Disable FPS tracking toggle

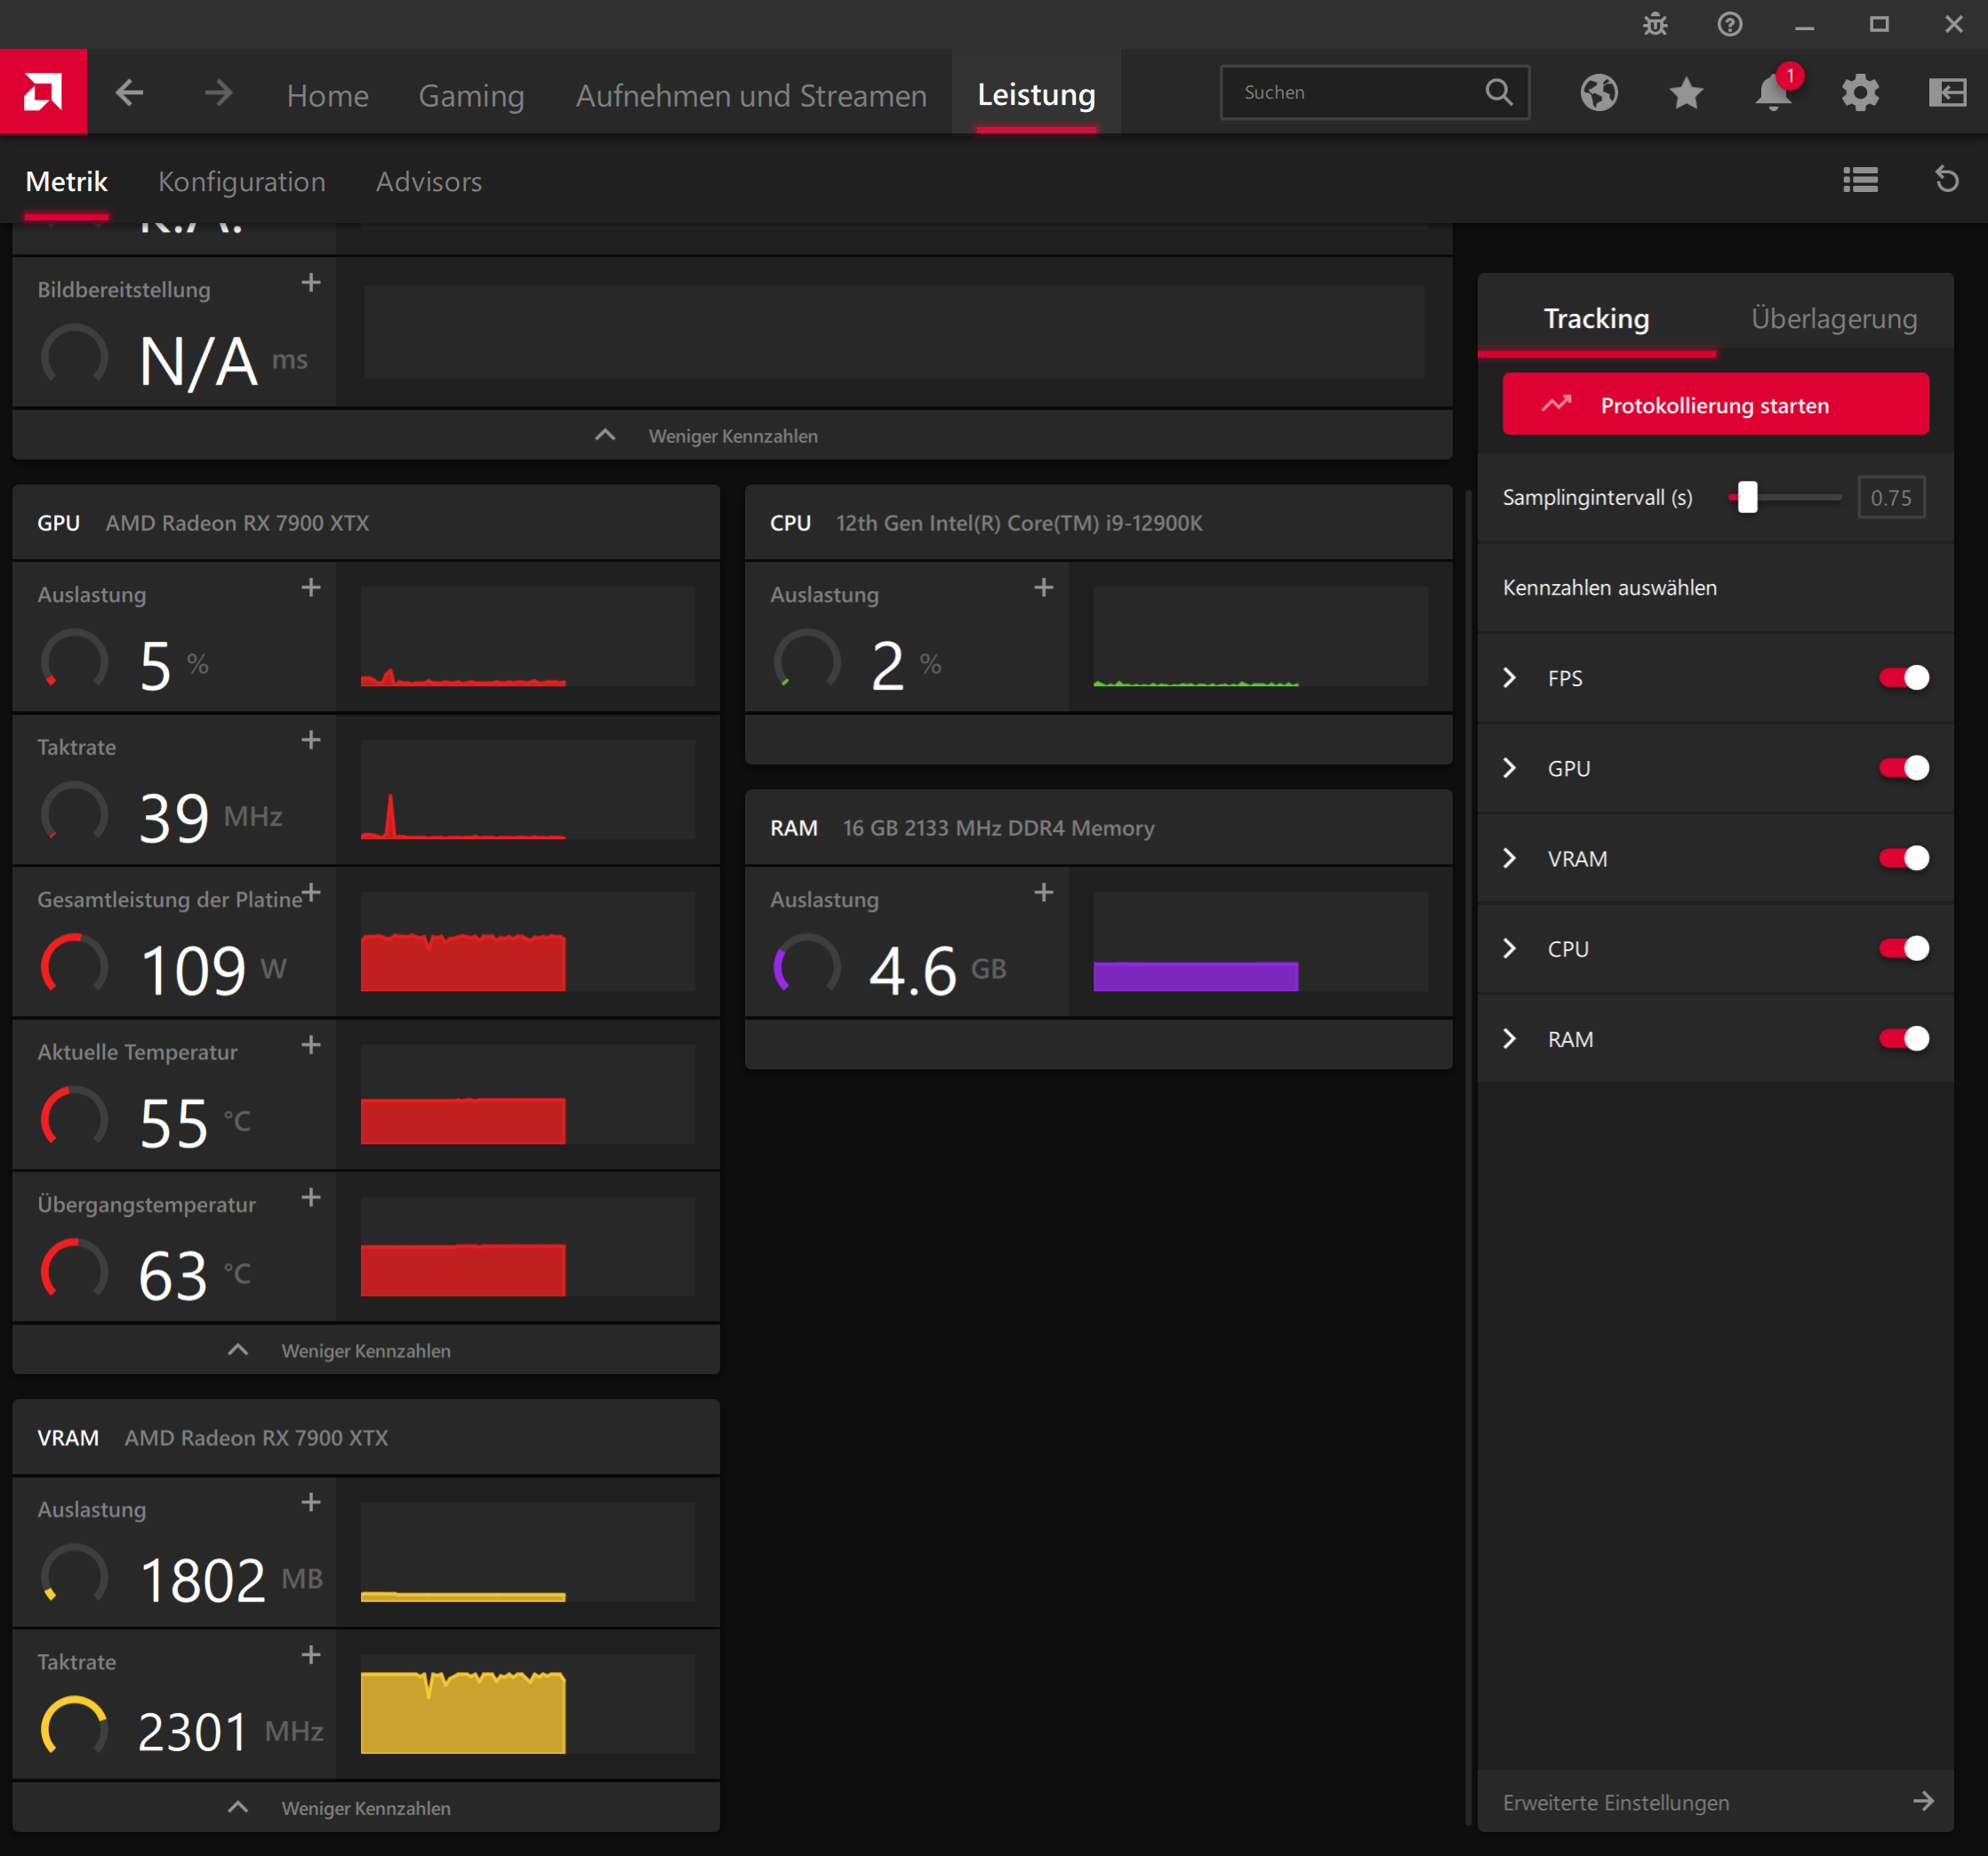click(x=1903, y=678)
